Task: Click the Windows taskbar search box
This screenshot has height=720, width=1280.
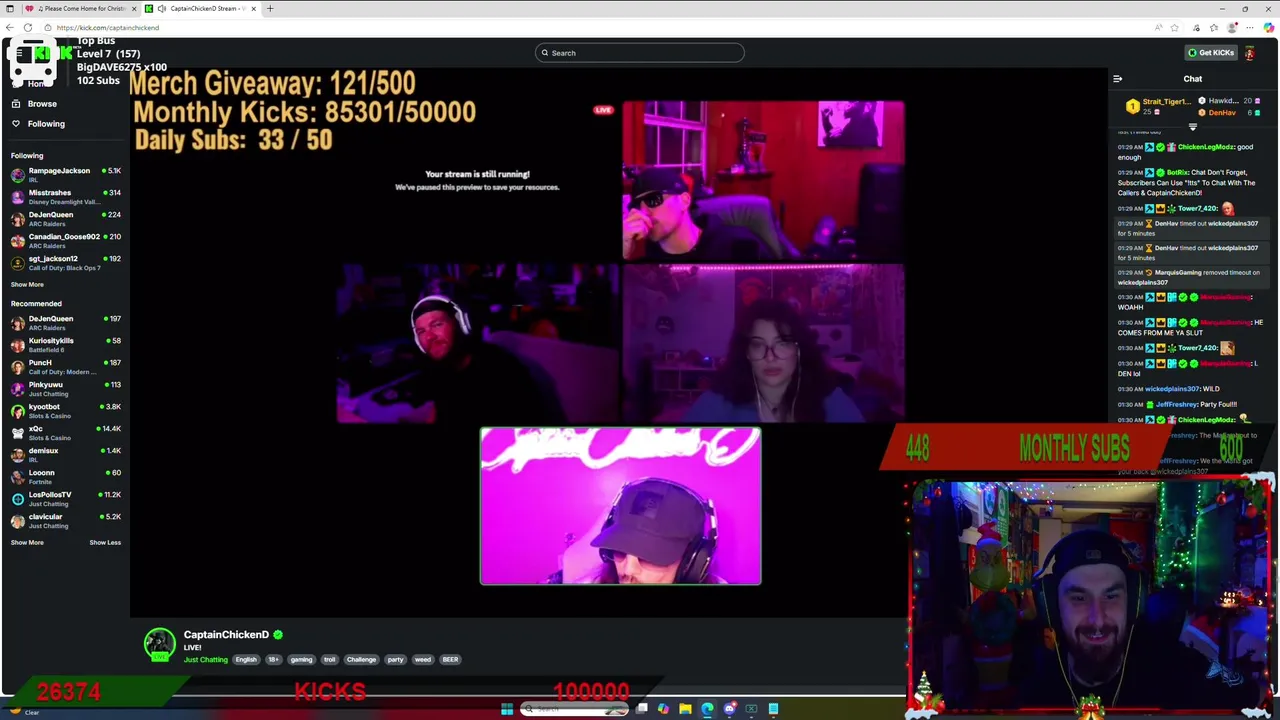Action: [575, 709]
